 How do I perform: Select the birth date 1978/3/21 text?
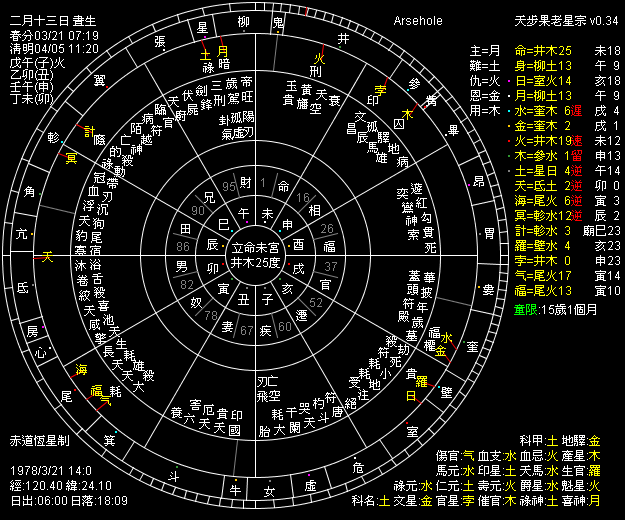[49, 469]
